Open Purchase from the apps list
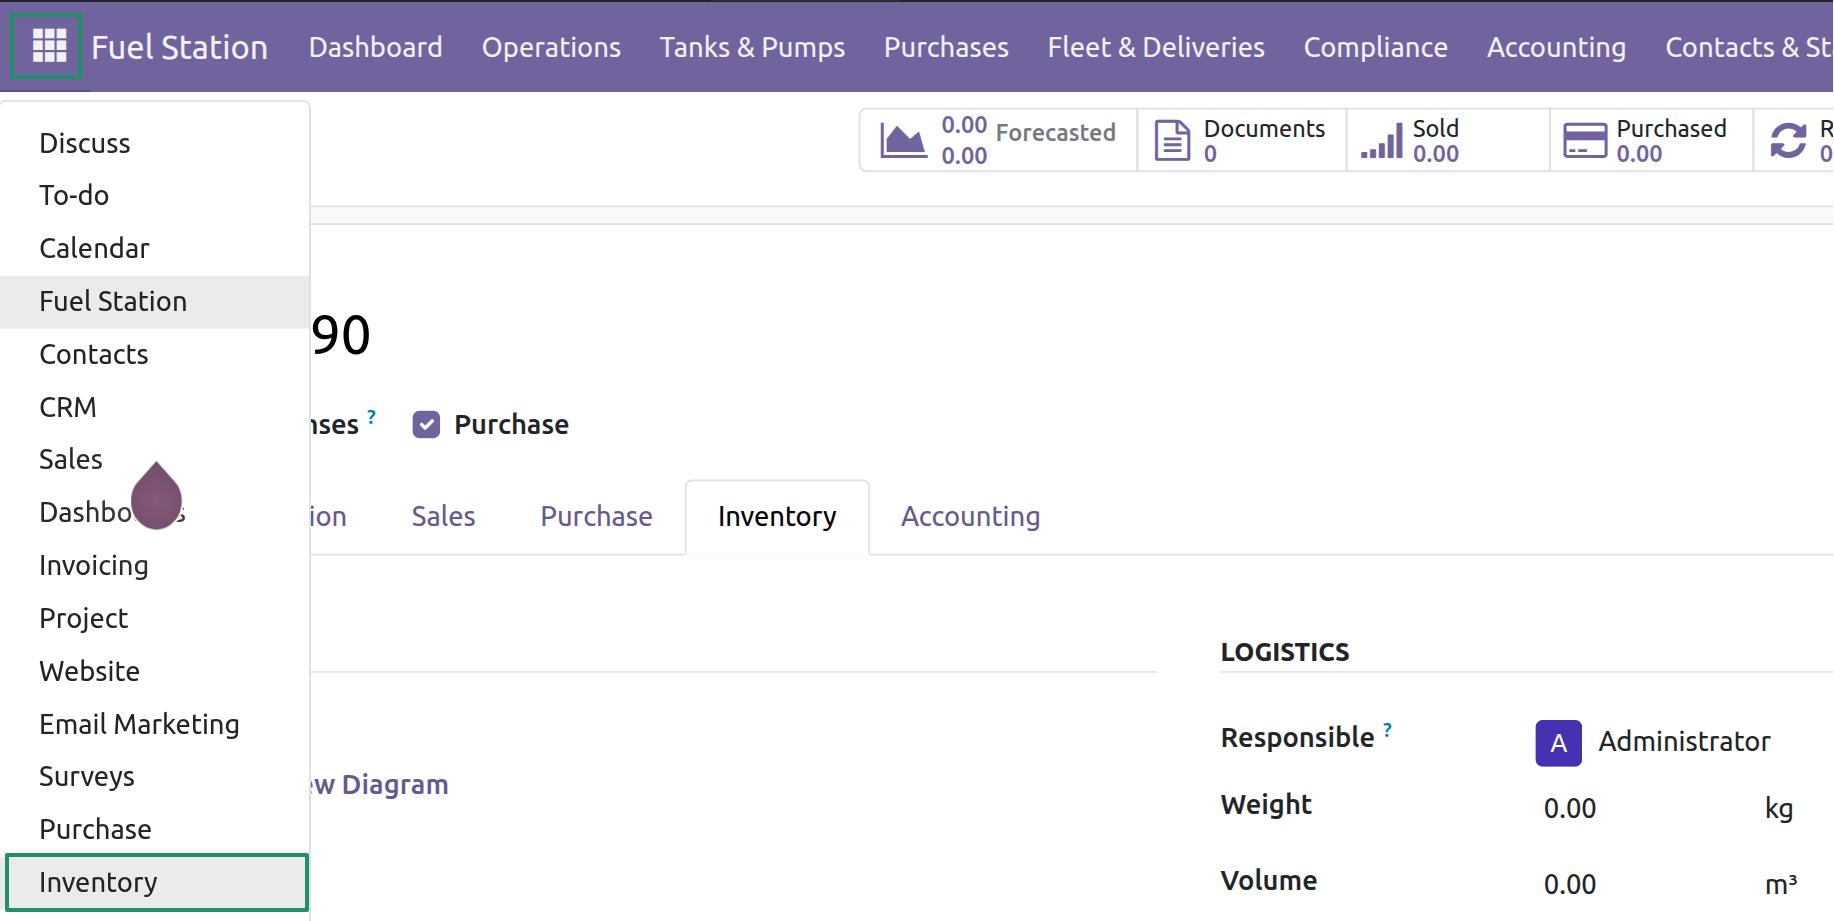The height and width of the screenshot is (921, 1834). click(x=155, y=829)
